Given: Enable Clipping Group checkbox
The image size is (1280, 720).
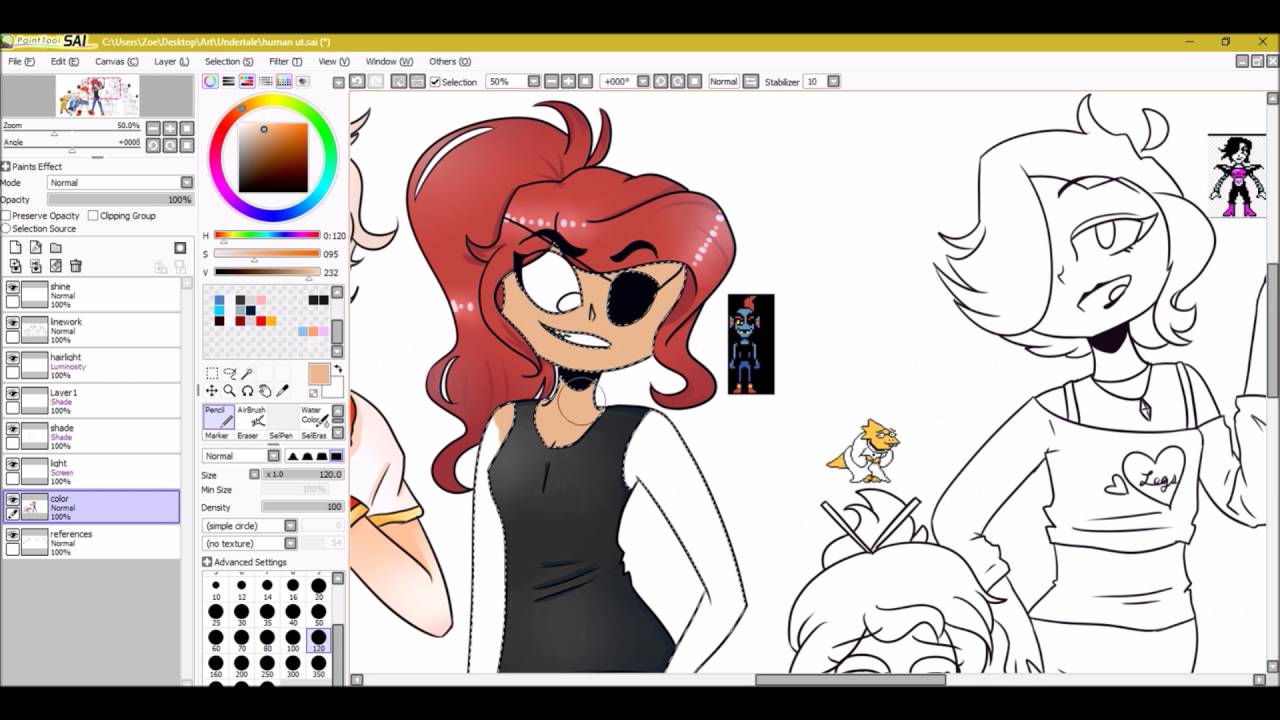Looking at the screenshot, I should click(93, 216).
